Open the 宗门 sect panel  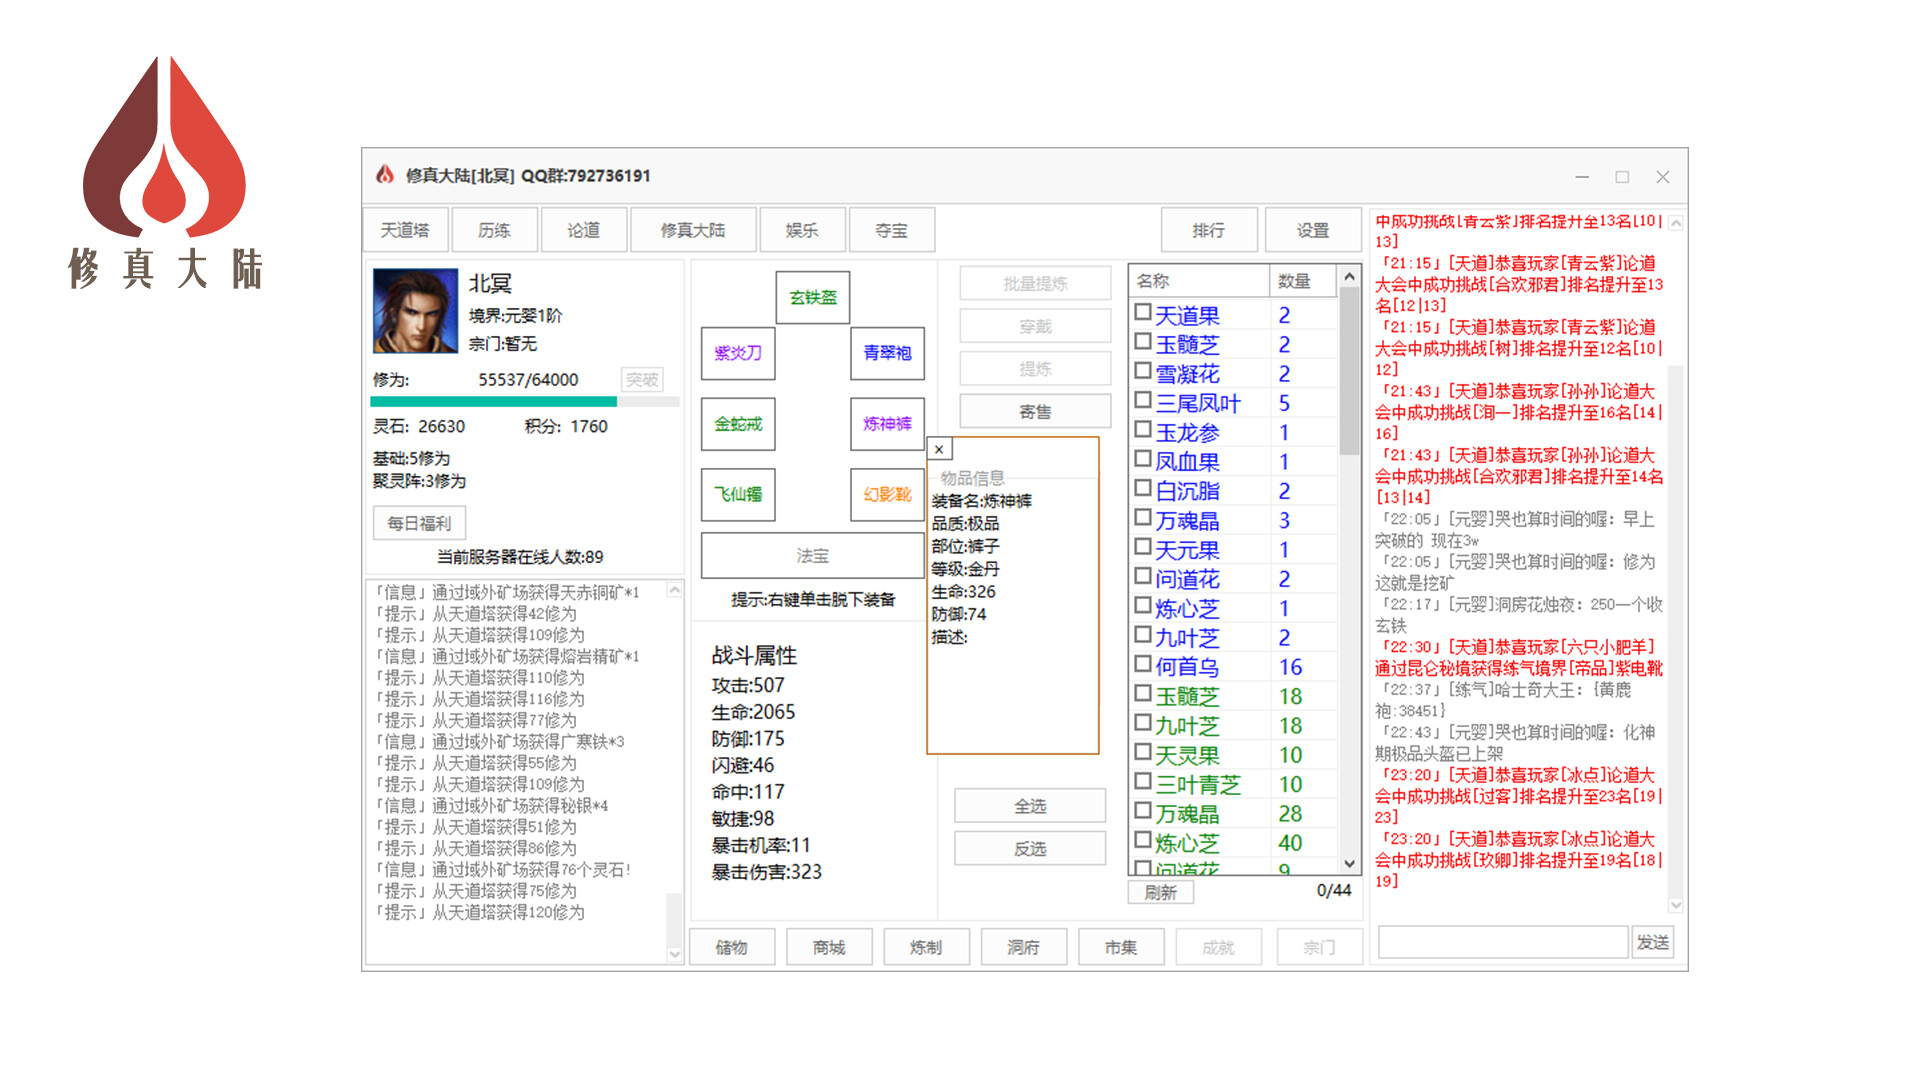pos(1318,946)
